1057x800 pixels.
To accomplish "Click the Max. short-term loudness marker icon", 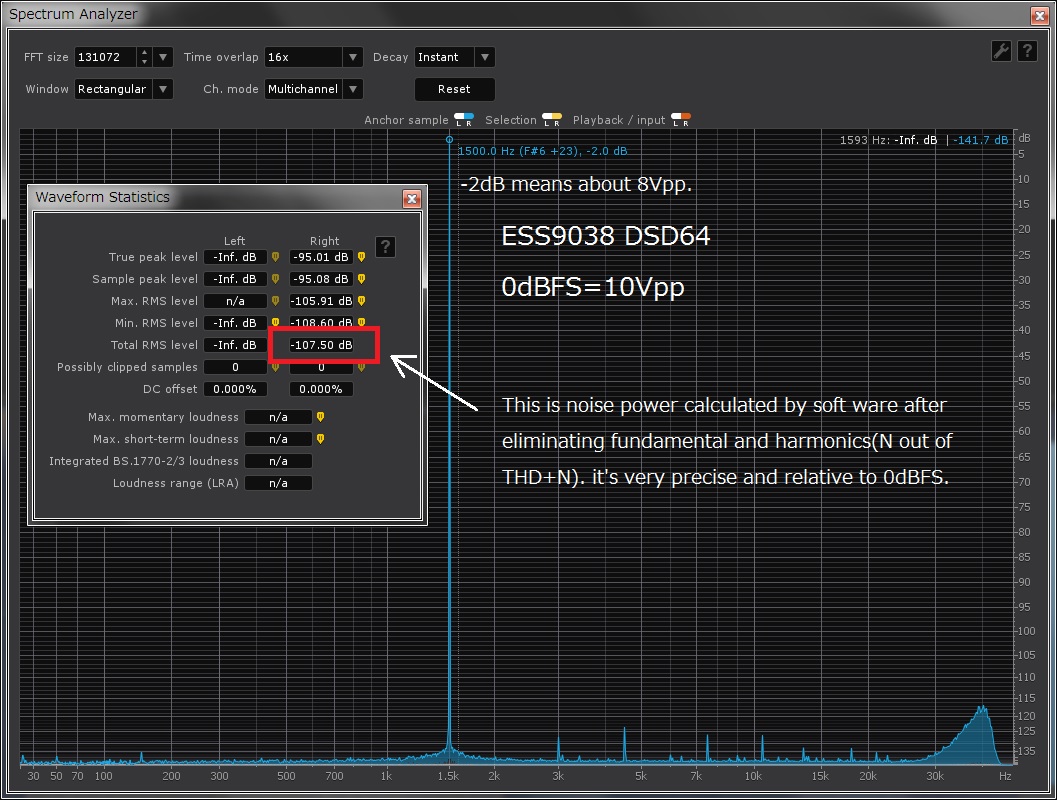I will coord(320,439).
